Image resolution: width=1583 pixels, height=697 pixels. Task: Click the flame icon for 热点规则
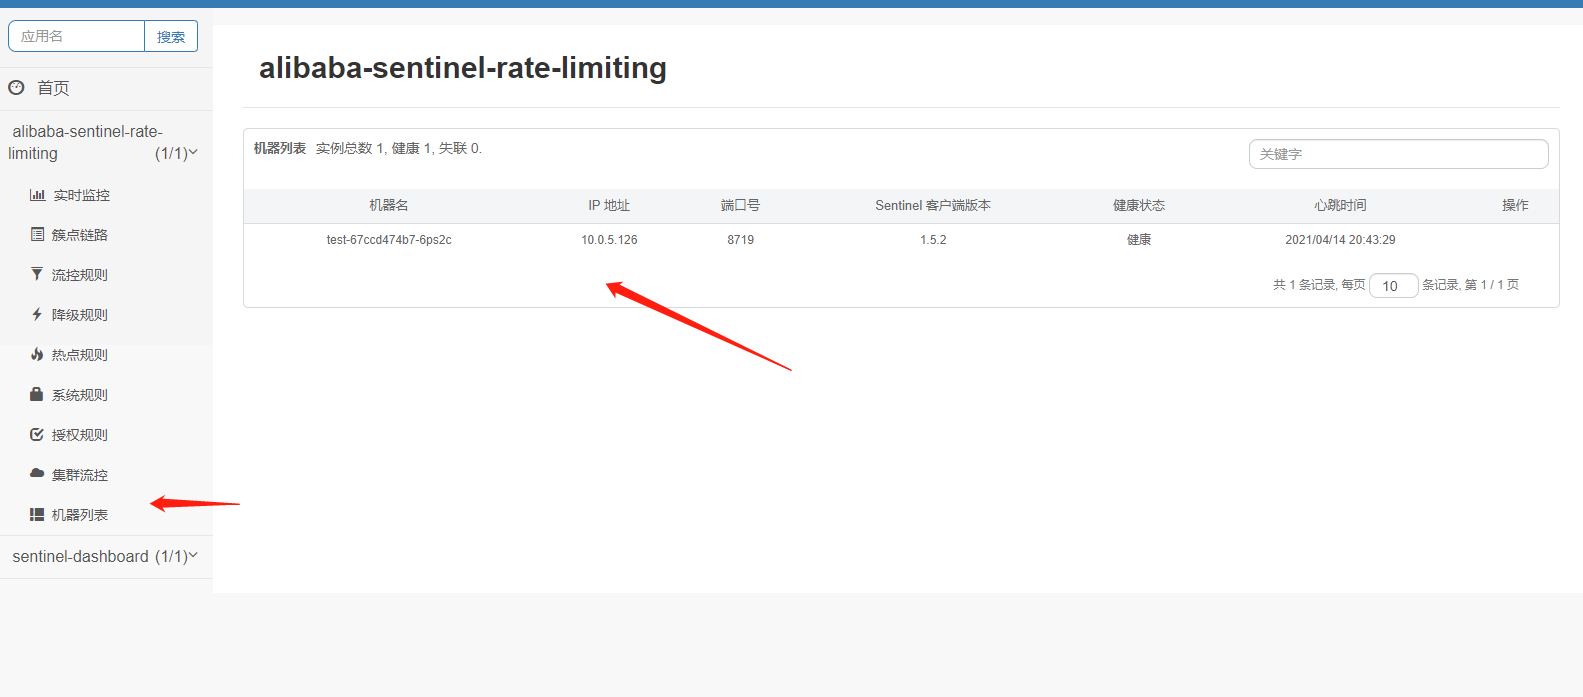(x=37, y=354)
